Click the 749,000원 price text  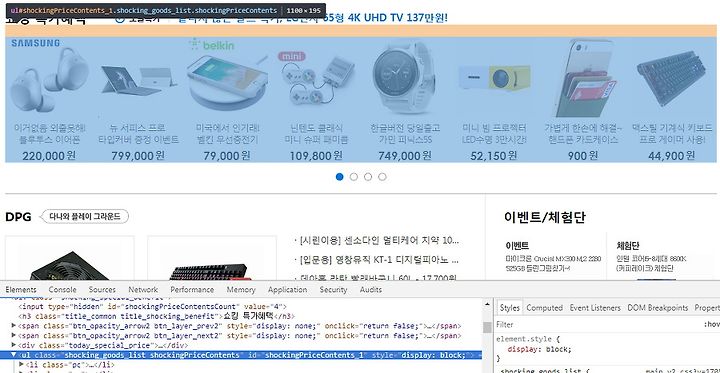(x=405, y=156)
